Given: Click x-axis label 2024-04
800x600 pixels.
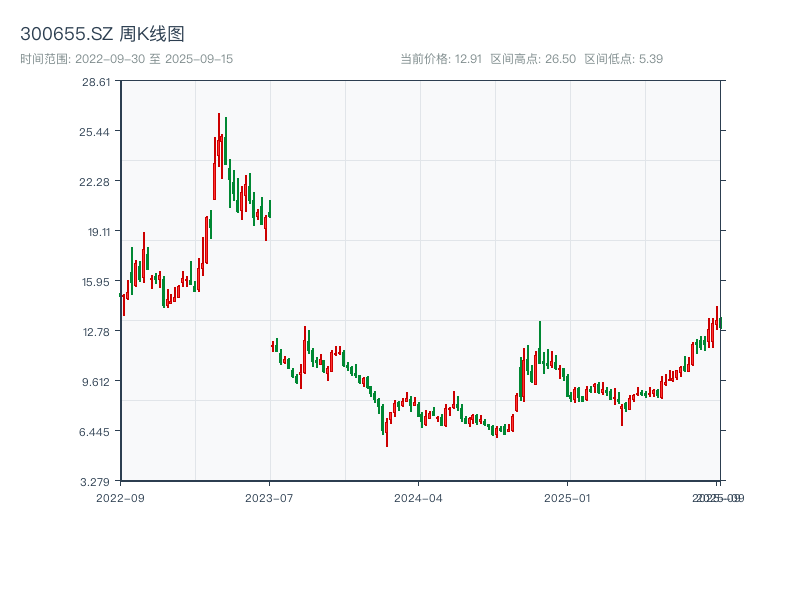Looking at the screenshot, I should (418, 498).
